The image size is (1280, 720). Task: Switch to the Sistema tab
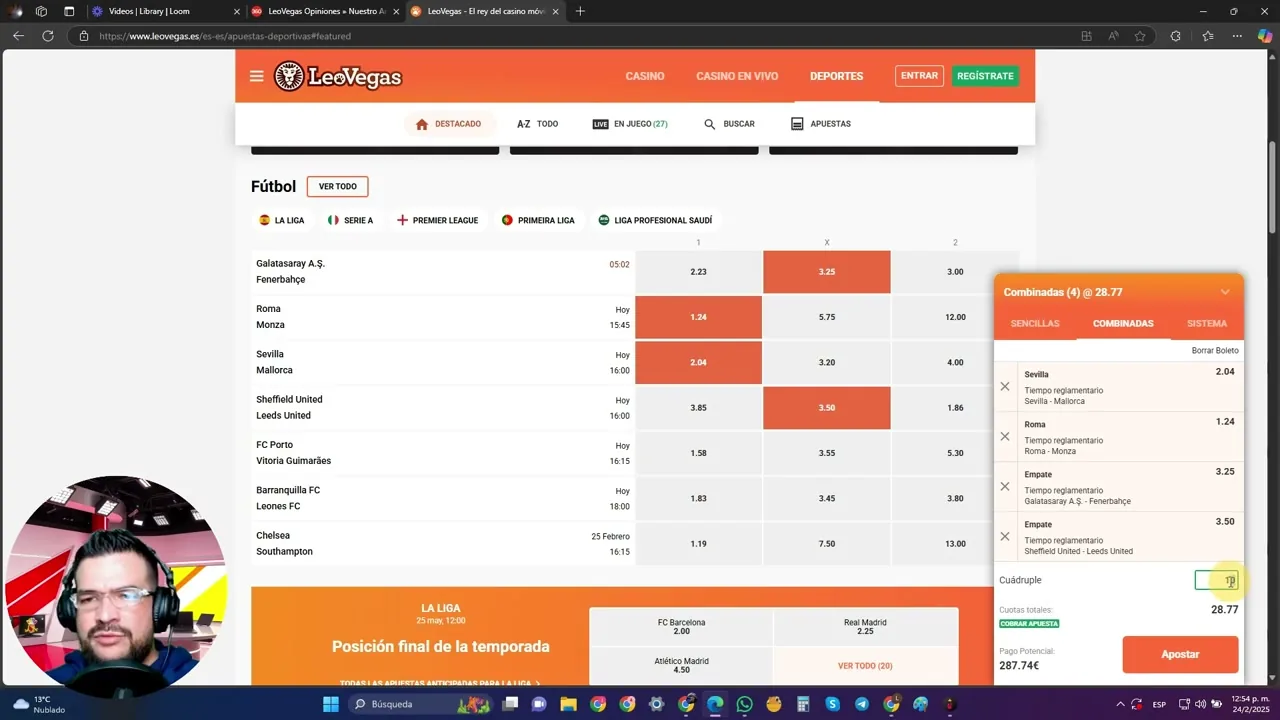click(x=1207, y=324)
